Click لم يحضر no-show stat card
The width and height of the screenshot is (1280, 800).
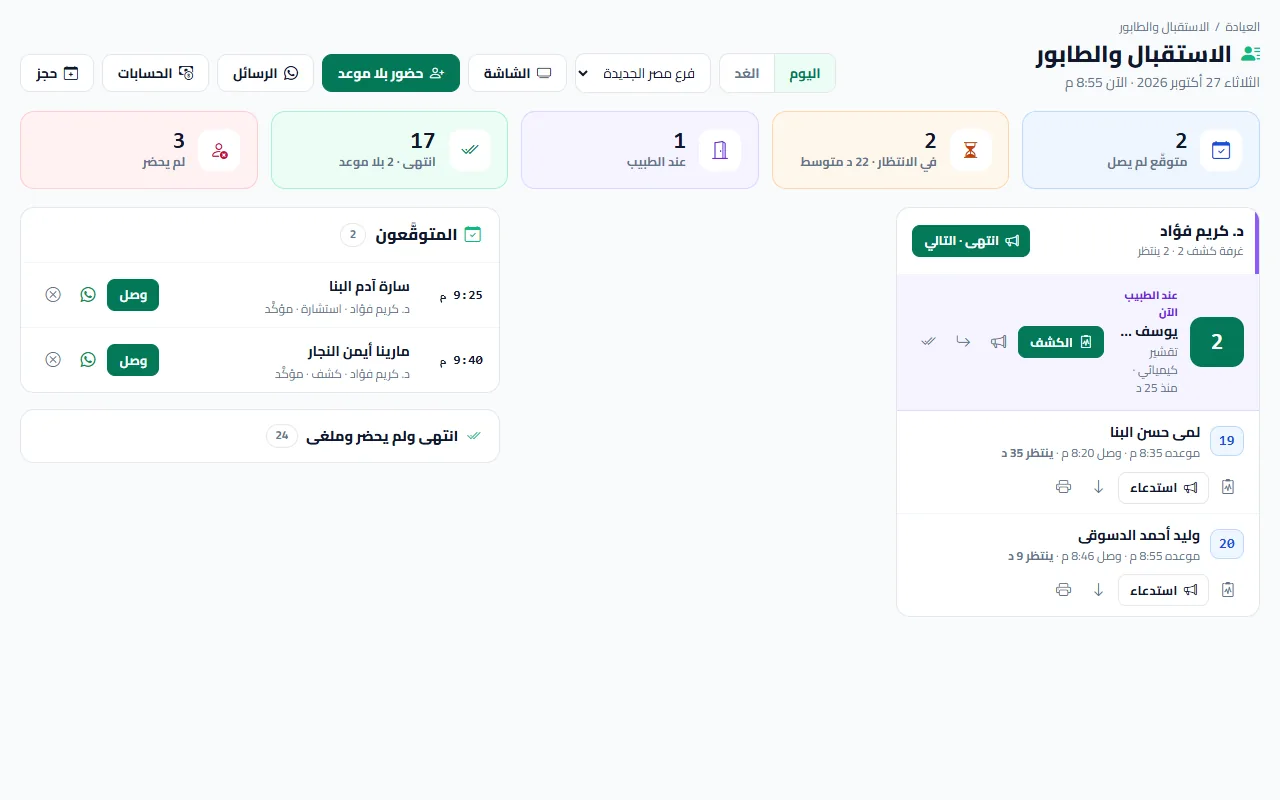pos(139,150)
